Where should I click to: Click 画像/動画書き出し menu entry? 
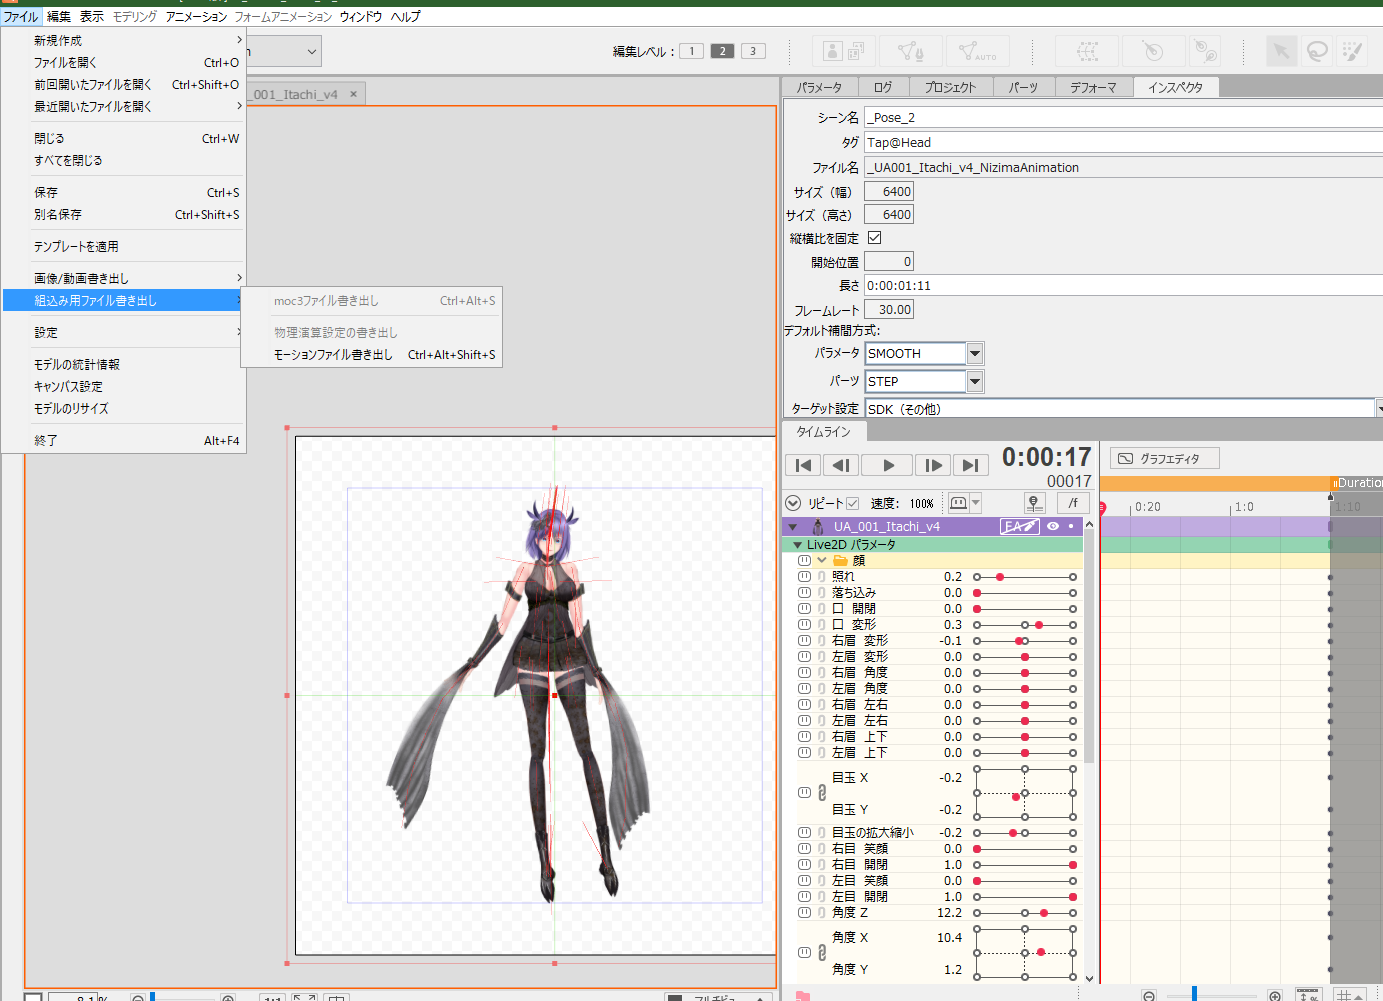[x=124, y=279]
